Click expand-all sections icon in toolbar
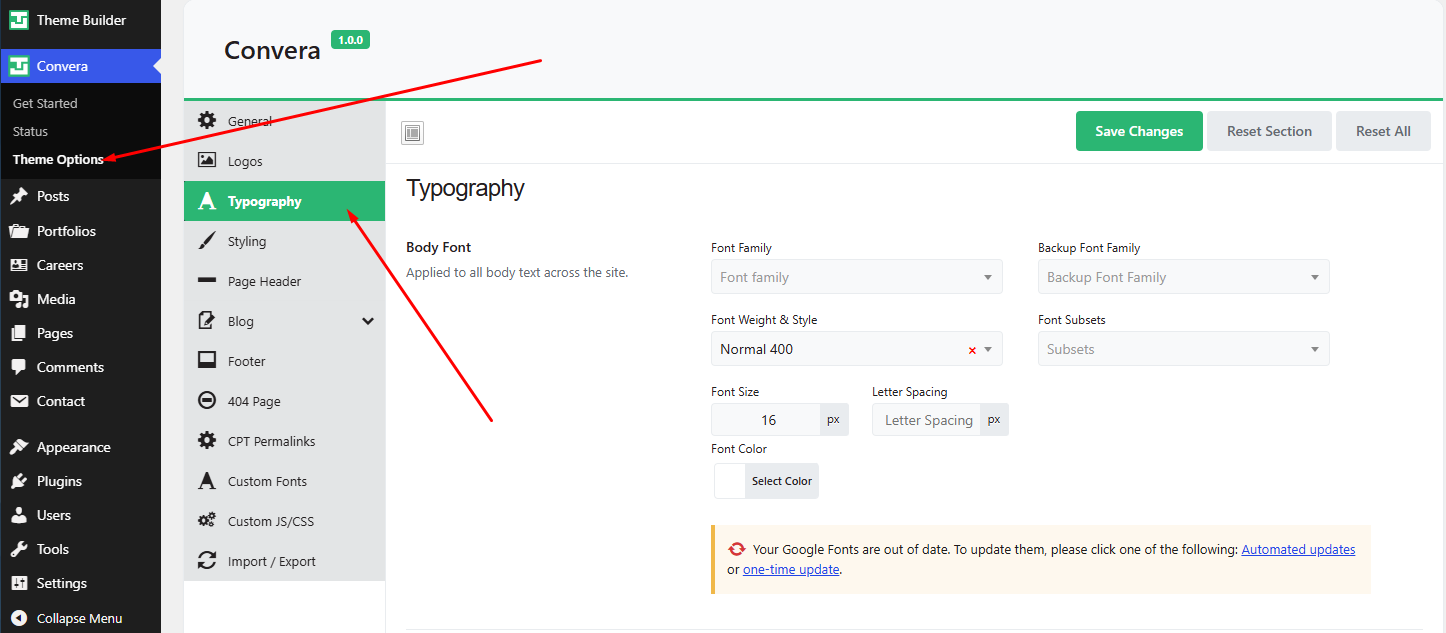 [413, 132]
